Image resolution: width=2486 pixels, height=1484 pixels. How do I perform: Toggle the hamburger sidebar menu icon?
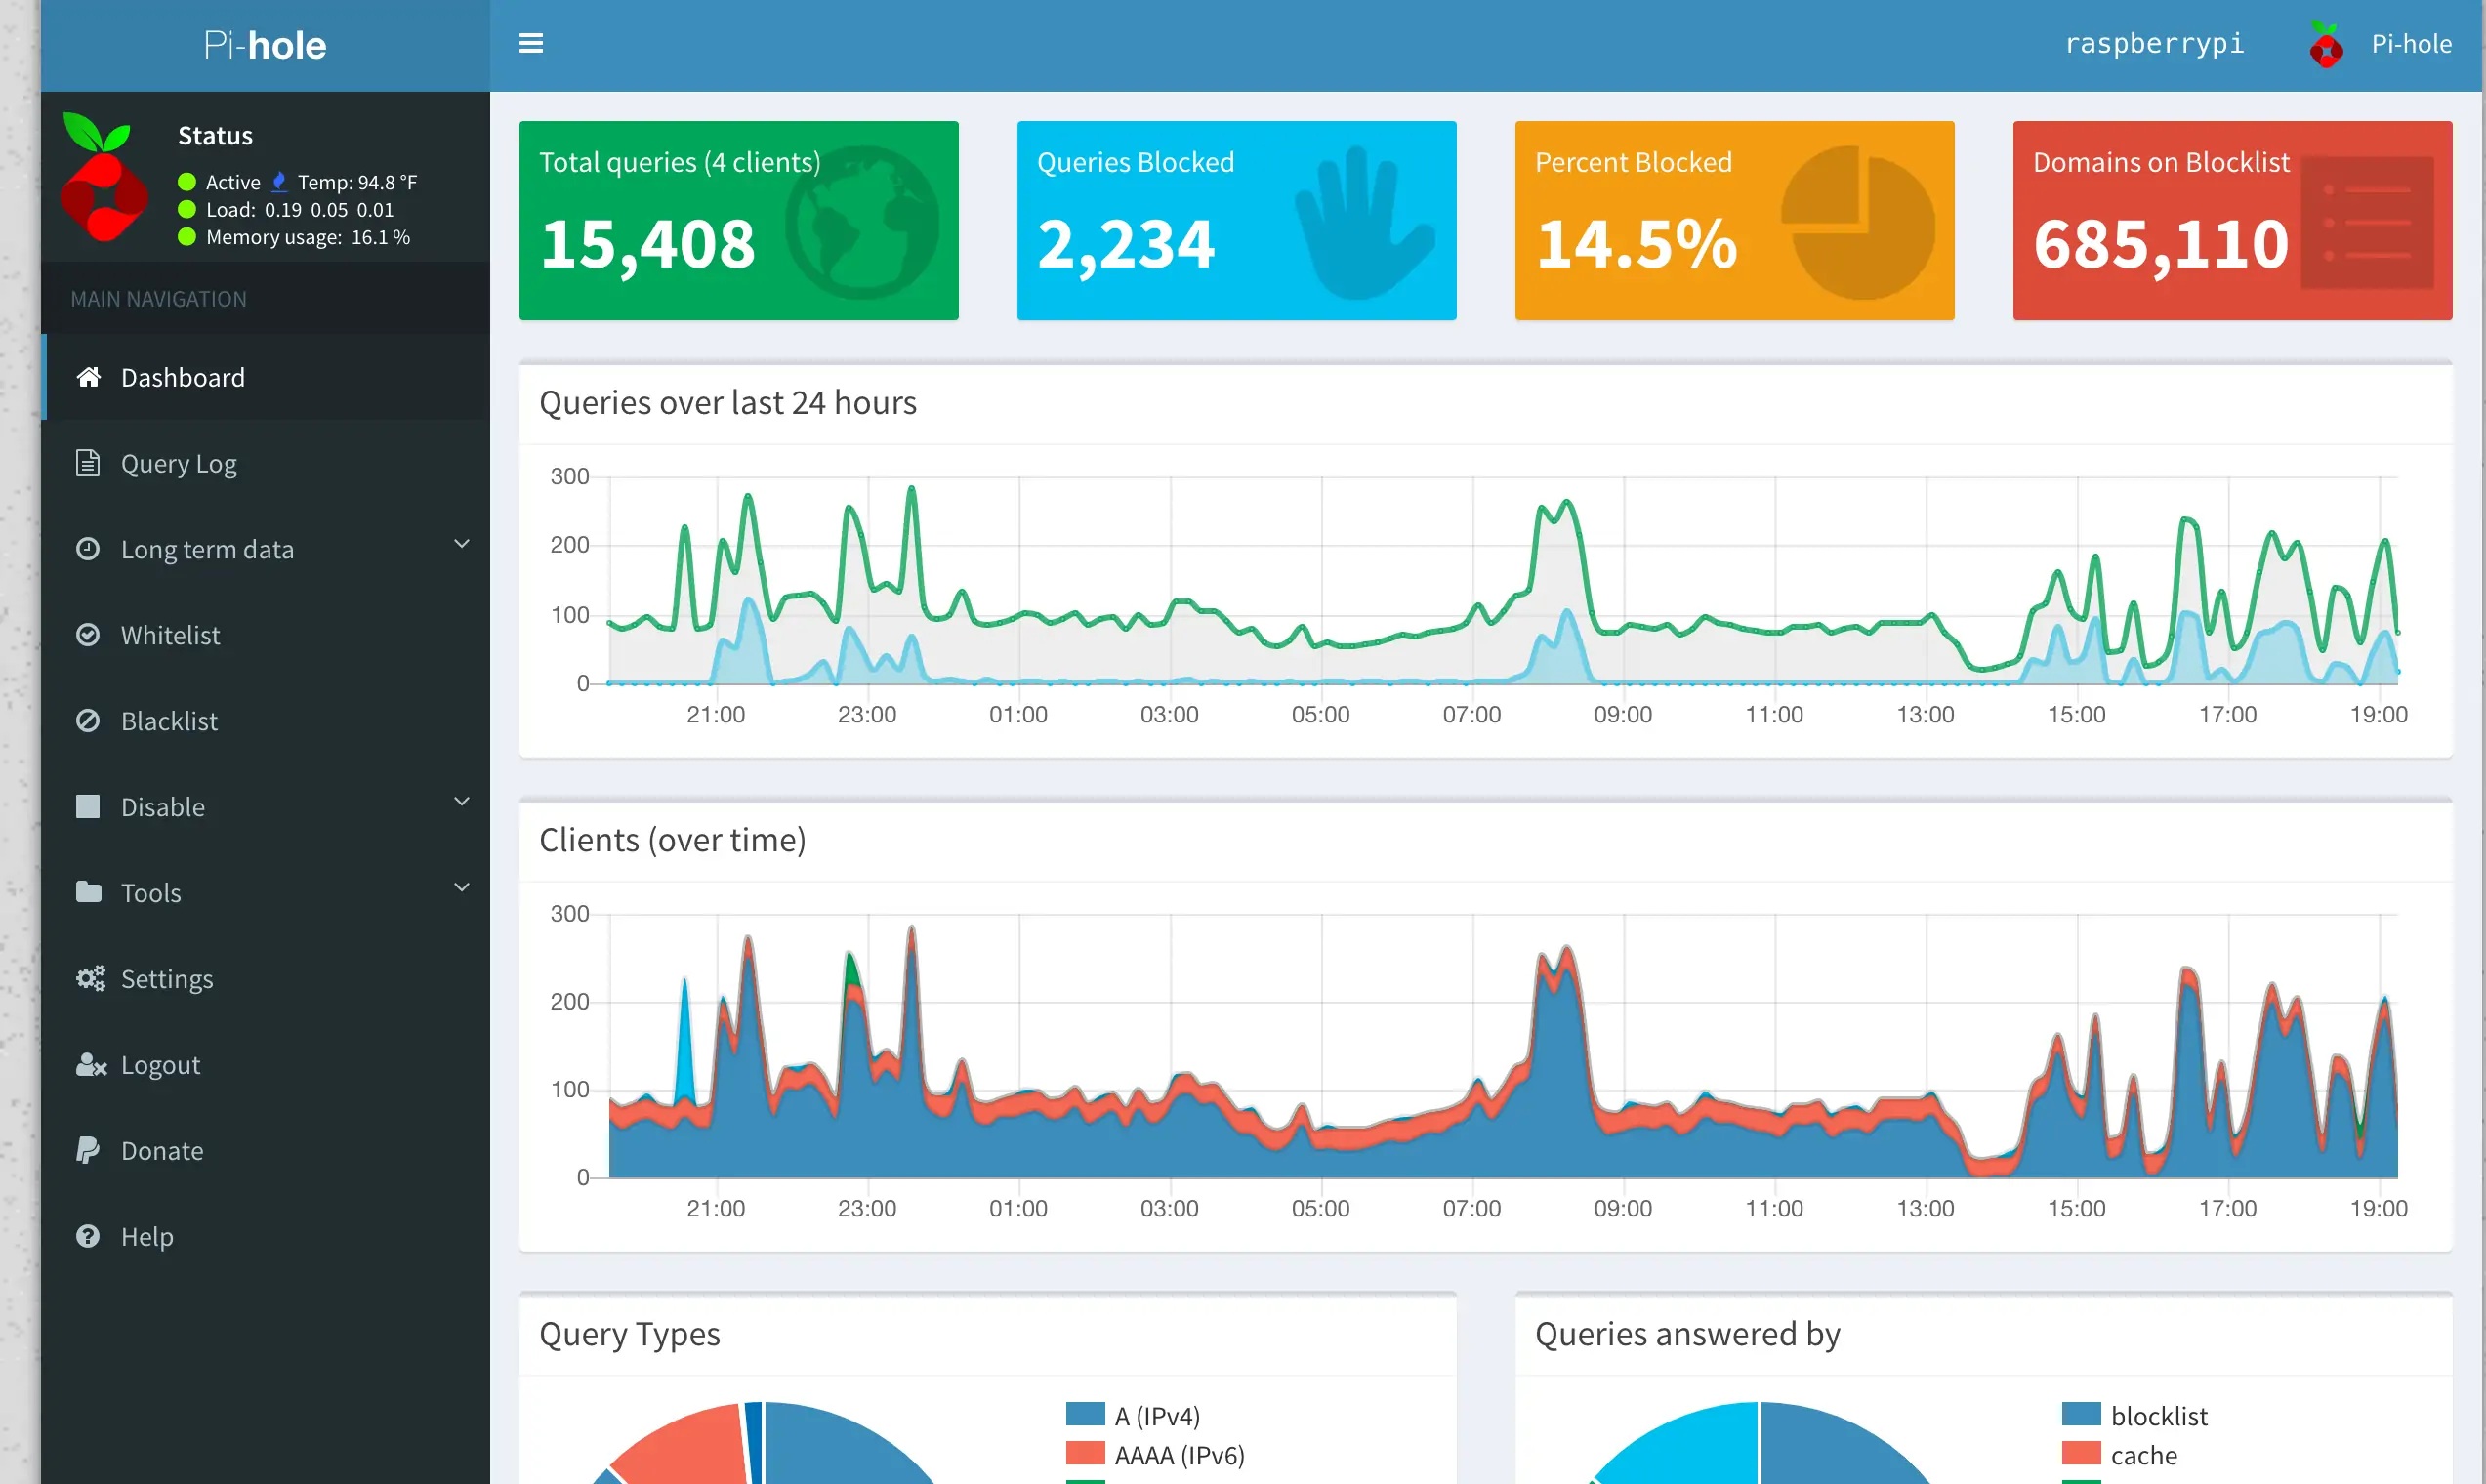click(x=531, y=44)
